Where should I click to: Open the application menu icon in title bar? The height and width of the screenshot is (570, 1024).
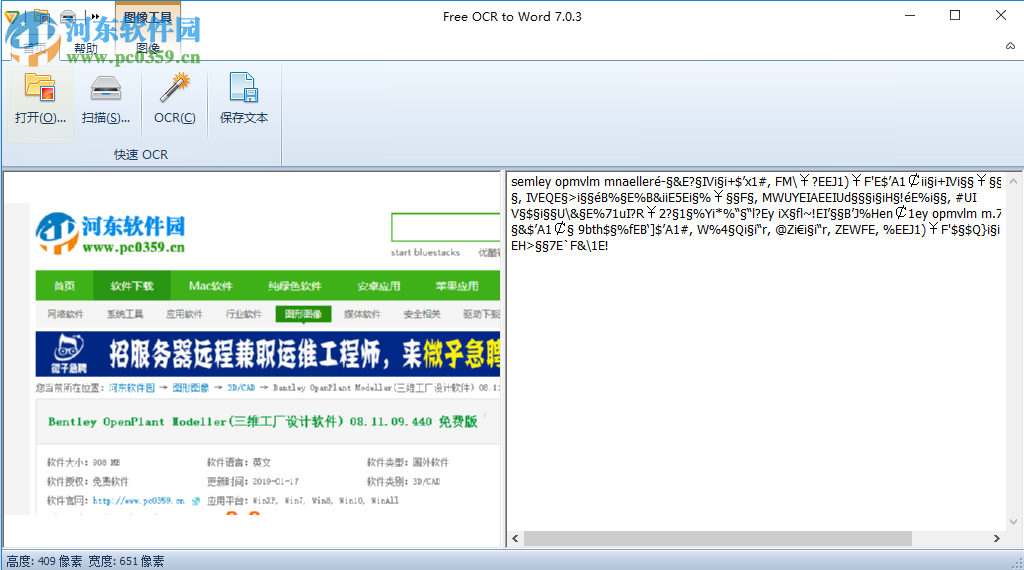click(12, 16)
